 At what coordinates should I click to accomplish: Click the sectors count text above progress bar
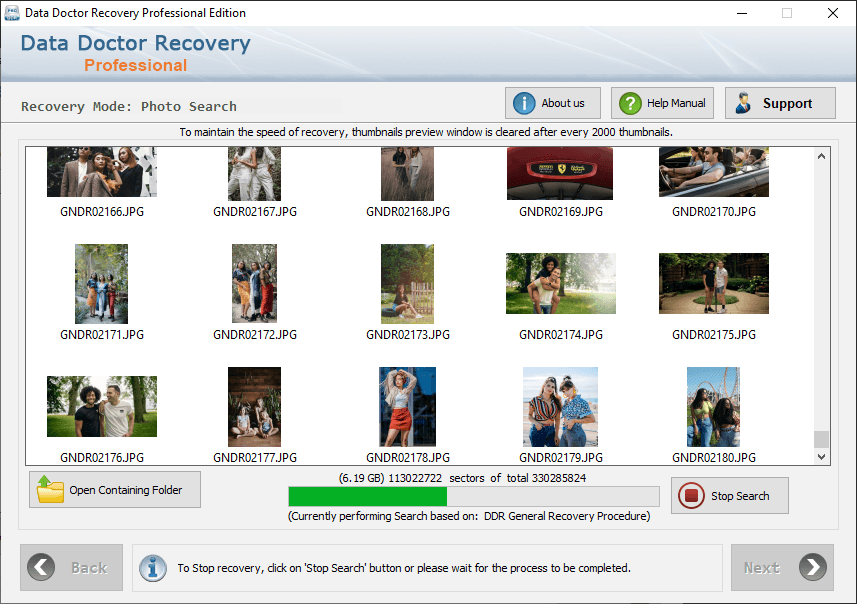[462, 478]
